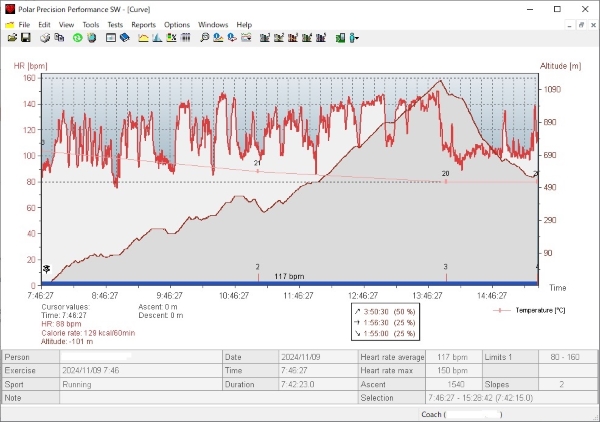Image resolution: width=600 pixels, height=422 pixels.
Task: Click the HR [bpm] axis label
Action: click(x=31, y=66)
